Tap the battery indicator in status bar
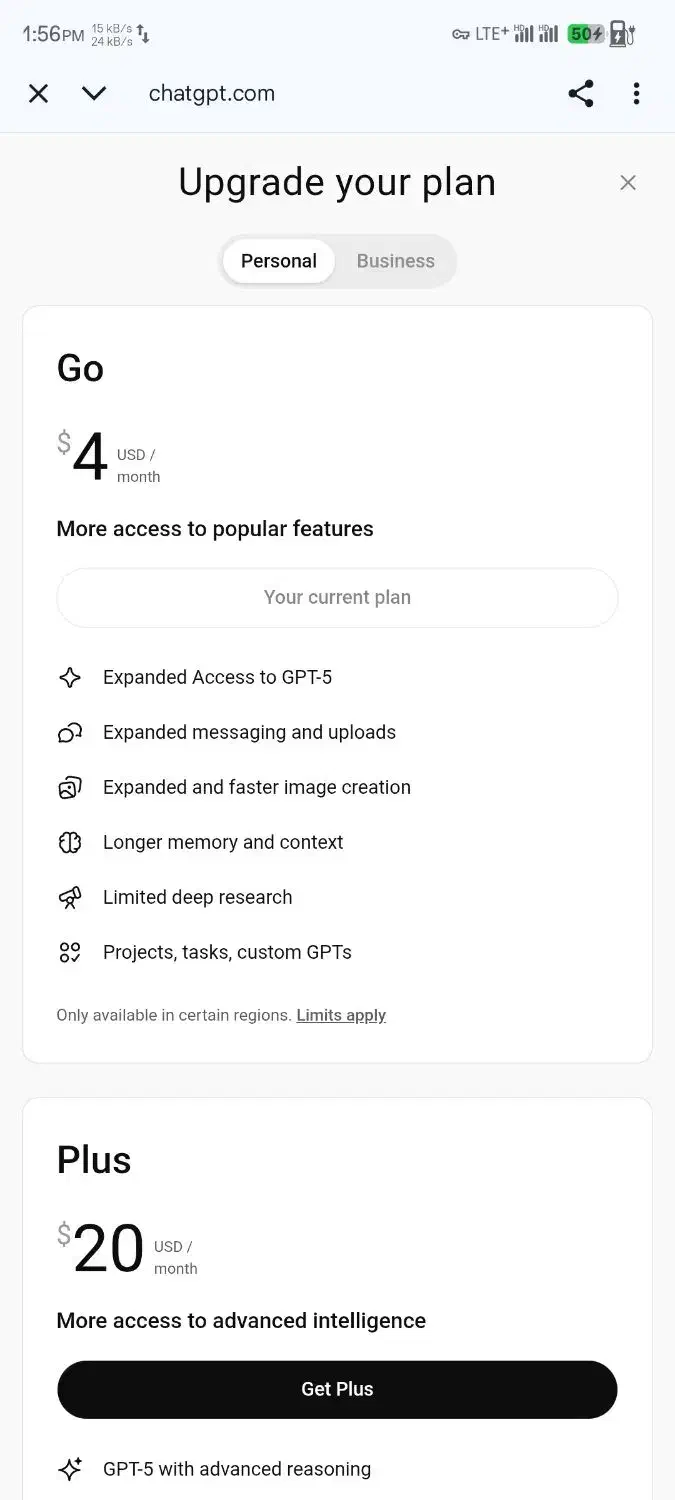This screenshot has height=1500, width=675. (x=587, y=34)
